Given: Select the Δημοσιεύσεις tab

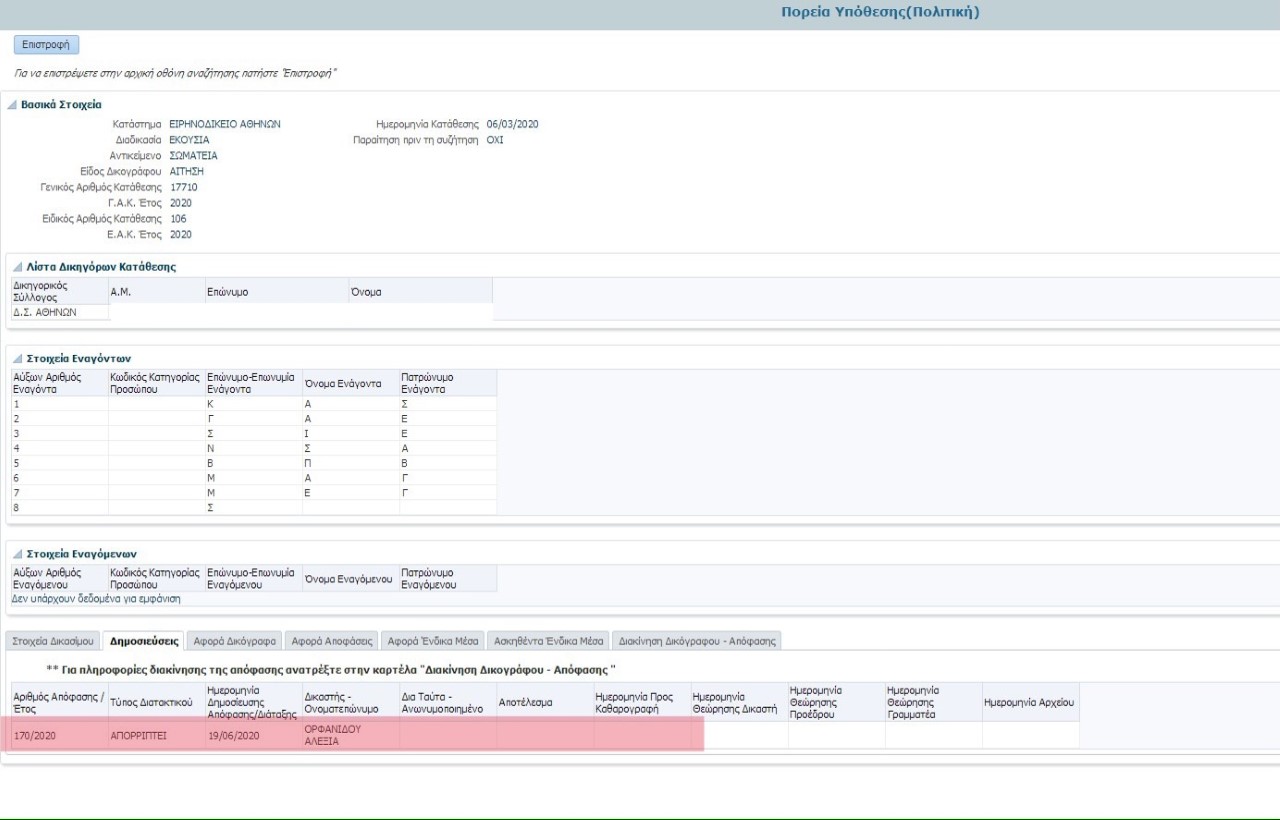Looking at the screenshot, I should [144, 641].
